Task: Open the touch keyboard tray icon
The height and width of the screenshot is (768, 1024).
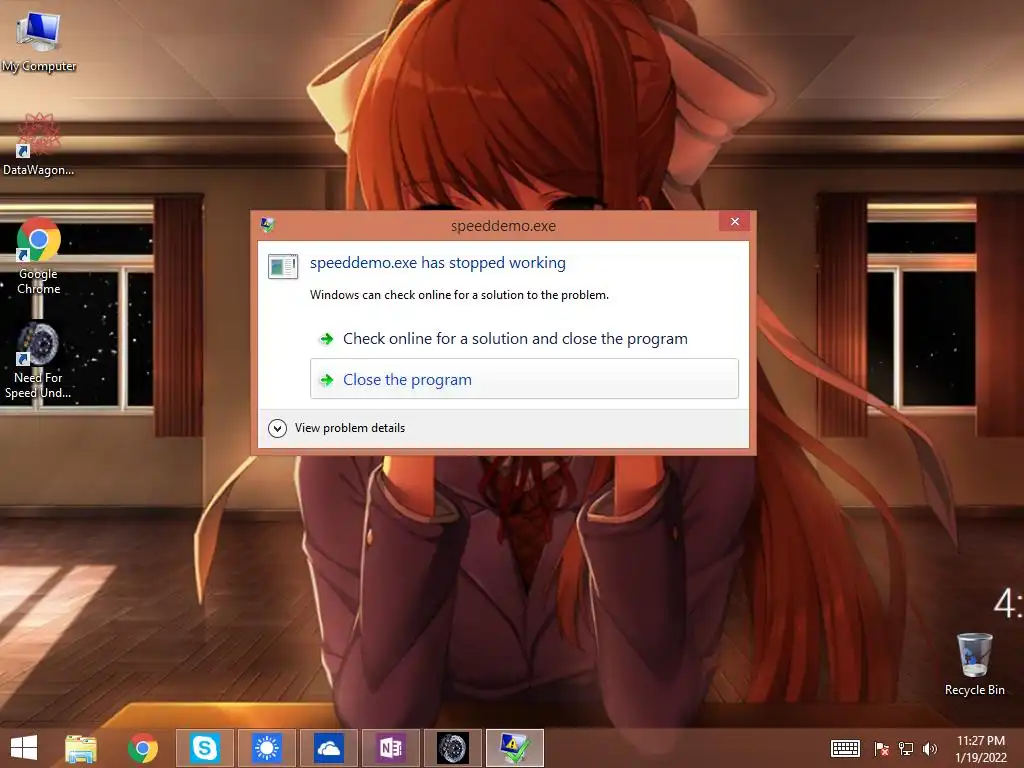Action: tap(845, 748)
